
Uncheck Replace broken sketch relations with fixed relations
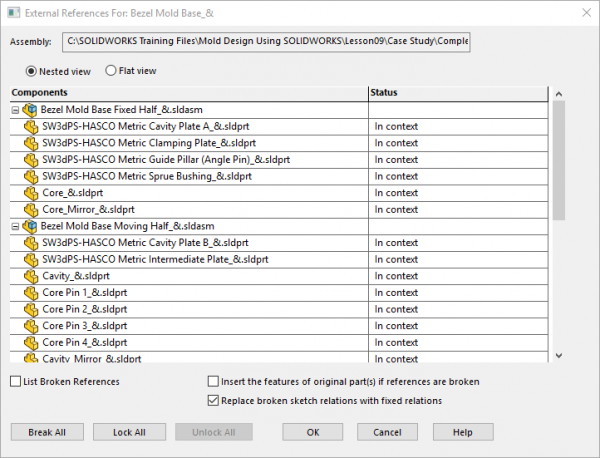click(213, 401)
